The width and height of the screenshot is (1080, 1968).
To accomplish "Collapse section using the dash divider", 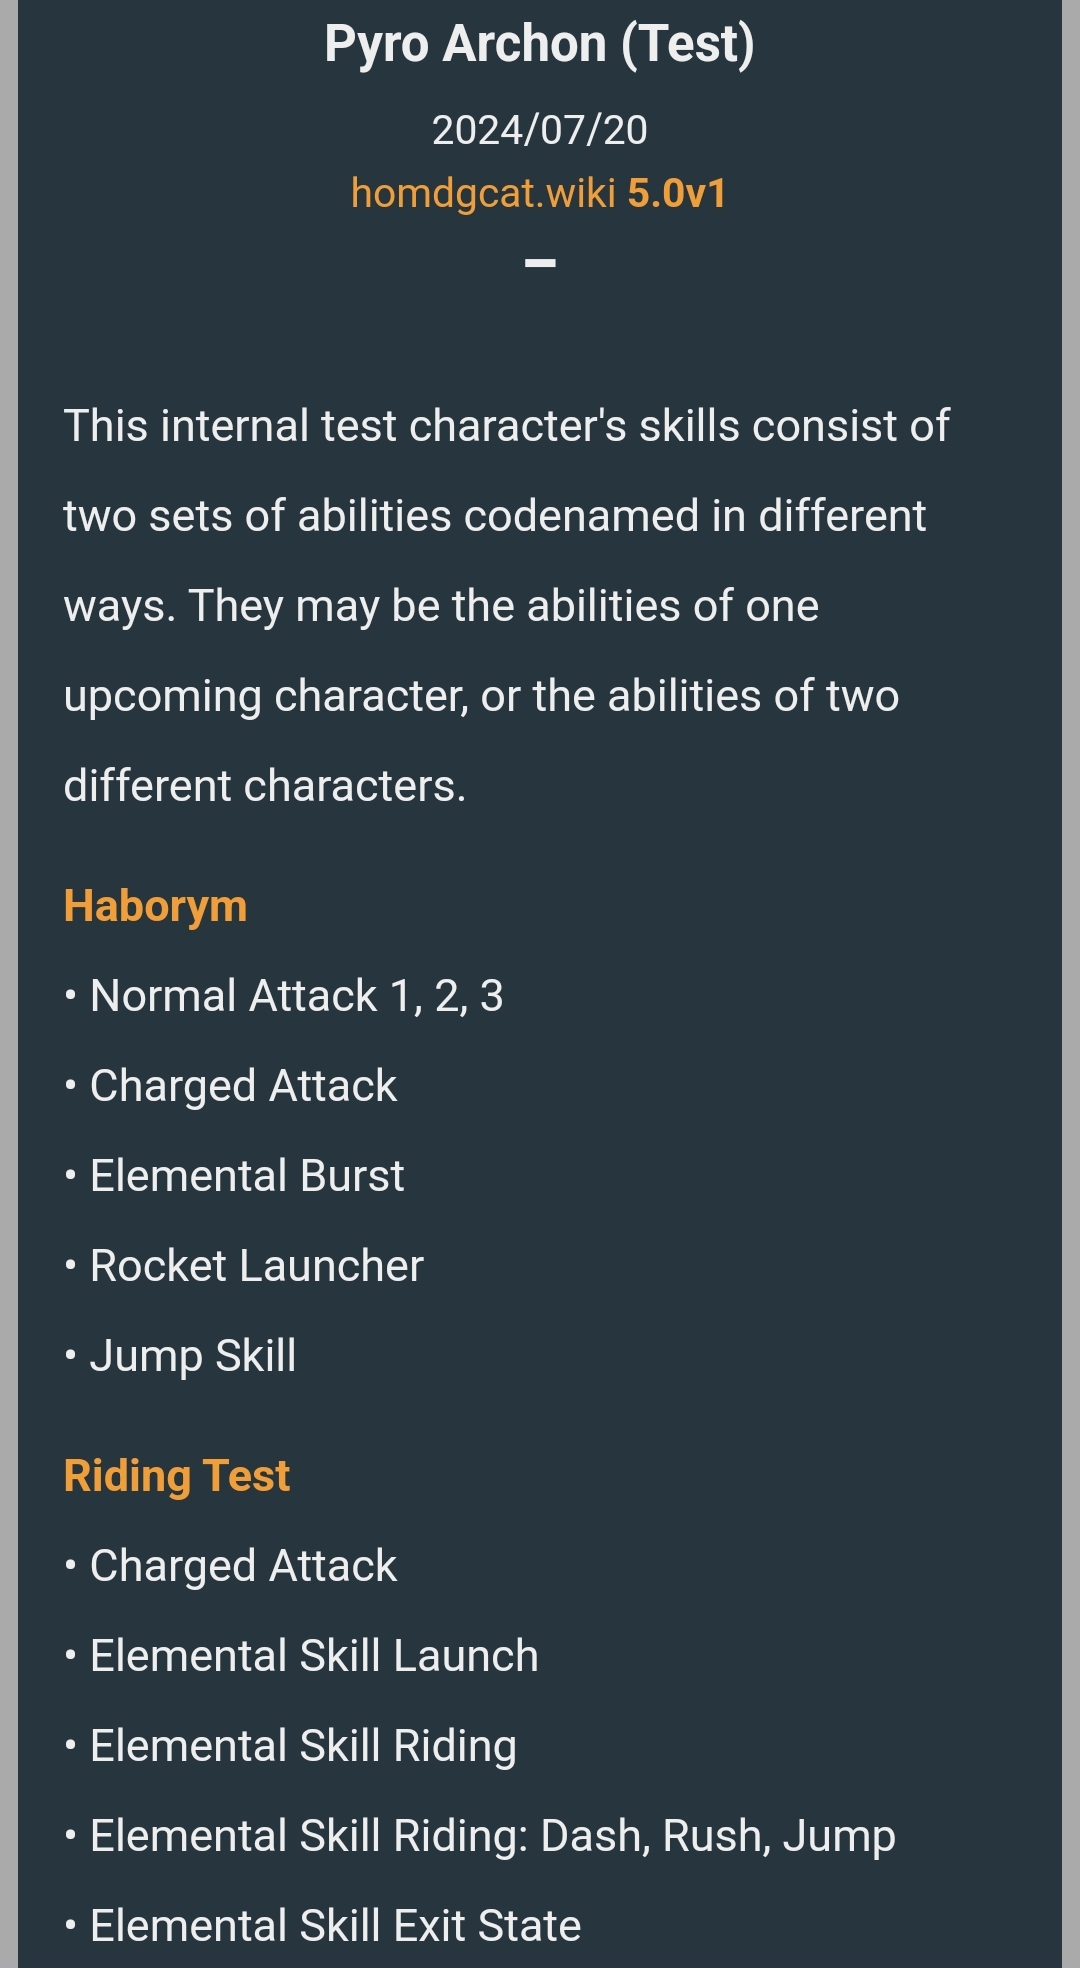I will (x=540, y=263).
